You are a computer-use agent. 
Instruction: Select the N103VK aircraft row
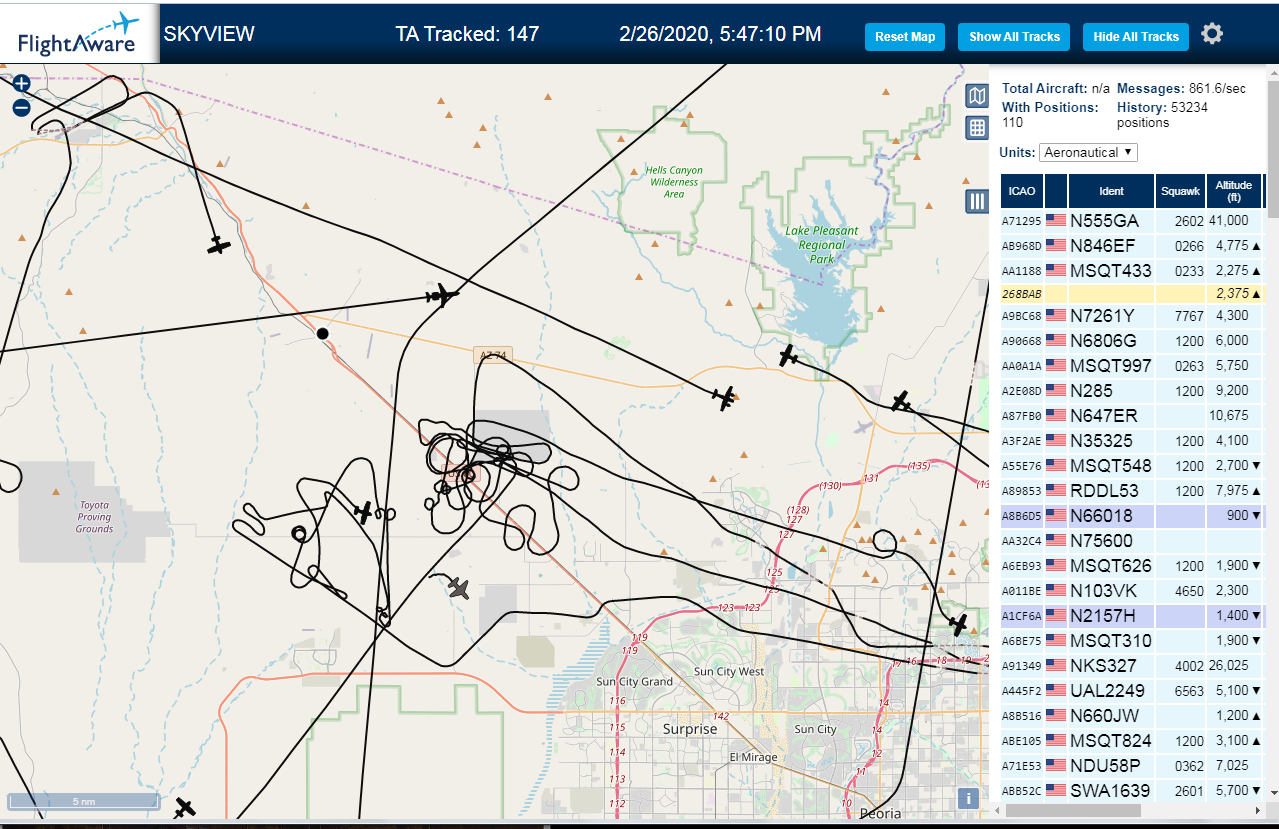point(1132,590)
